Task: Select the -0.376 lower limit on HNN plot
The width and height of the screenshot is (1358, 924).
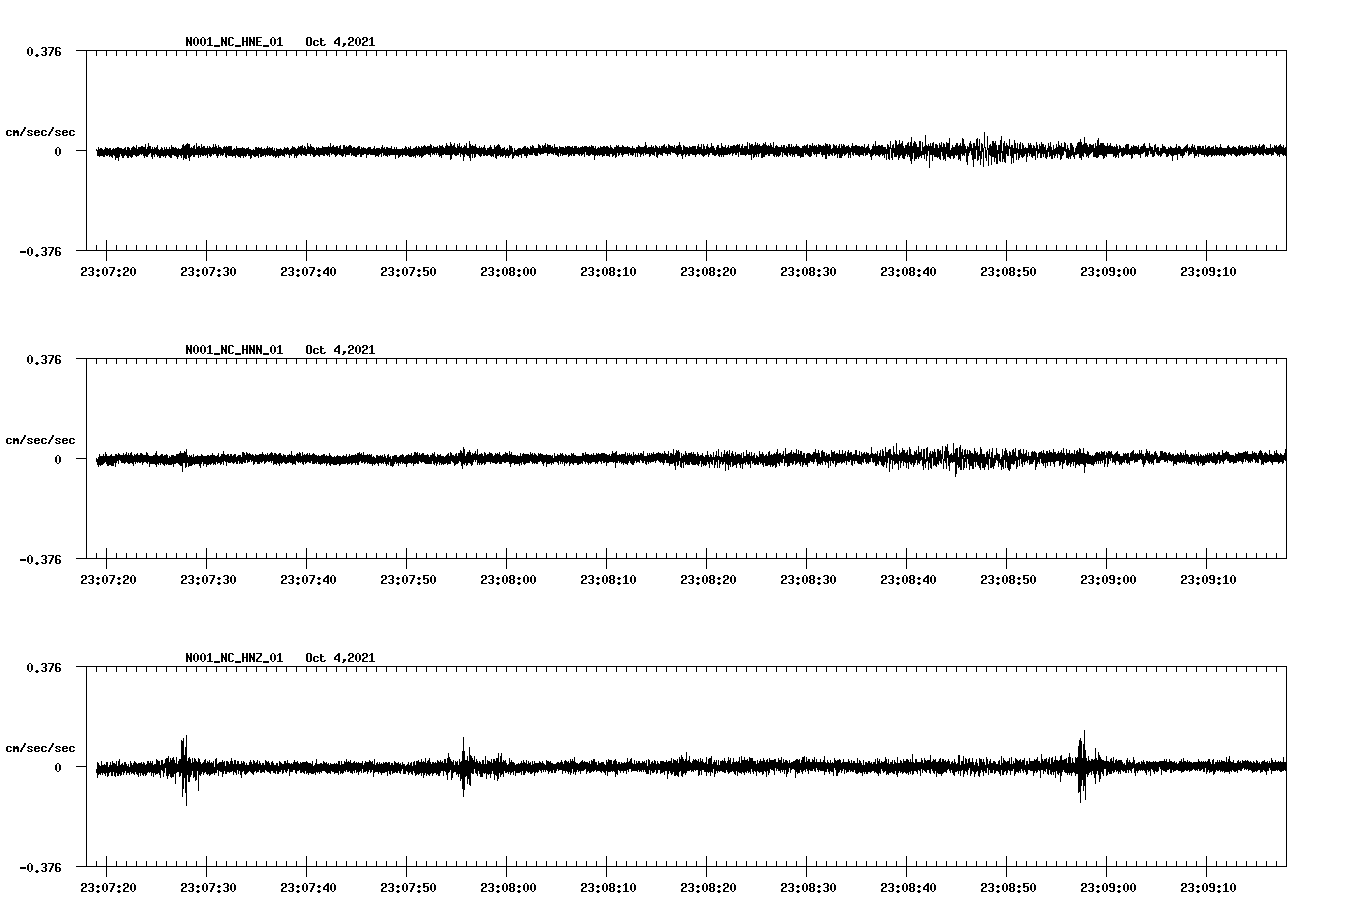Action: point(40,559)
